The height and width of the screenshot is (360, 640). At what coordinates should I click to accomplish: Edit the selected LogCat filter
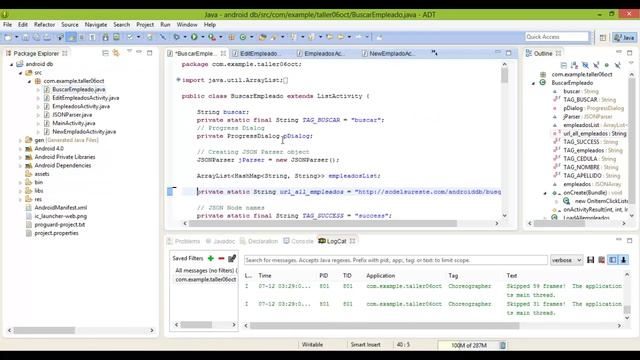232,258
